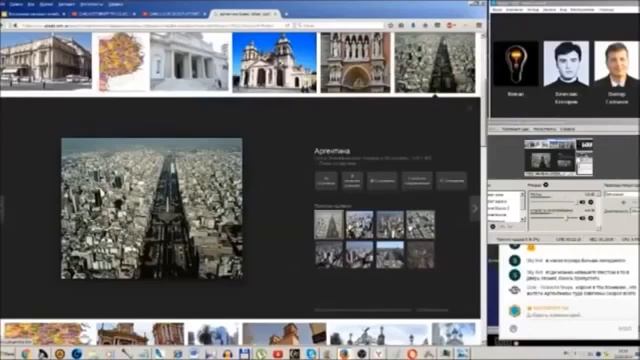Open the browser hamburger menu icon

pos(479,25)
